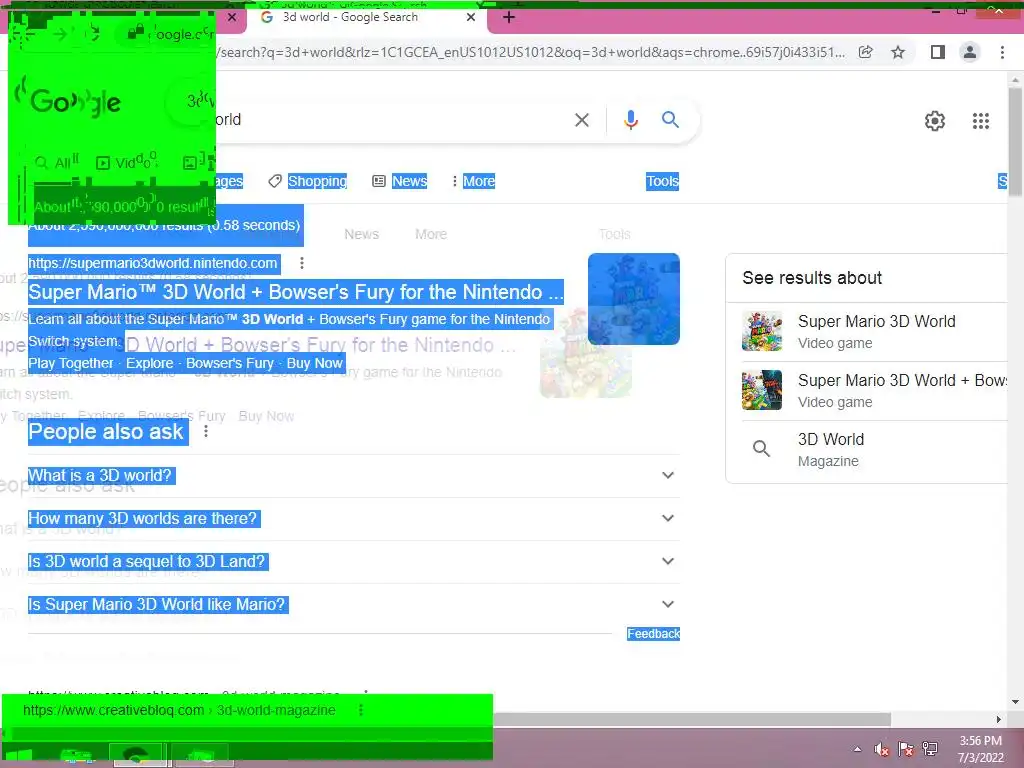This screenshot has width=1024, height=768.
Task: Expand 'Is Super Mario 3D World like Mario?'
Action: 353,605
